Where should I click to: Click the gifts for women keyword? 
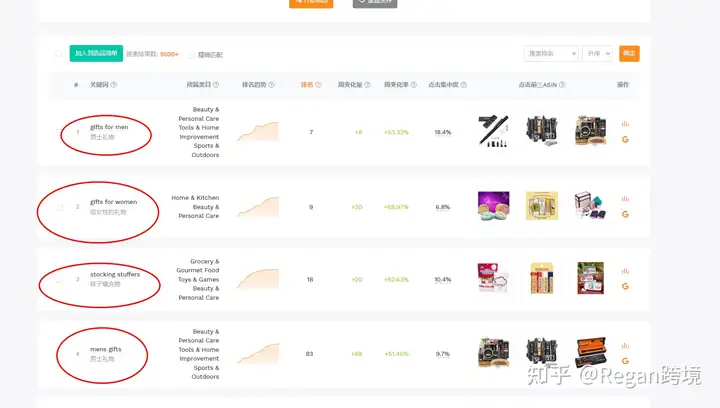[113, 202]
